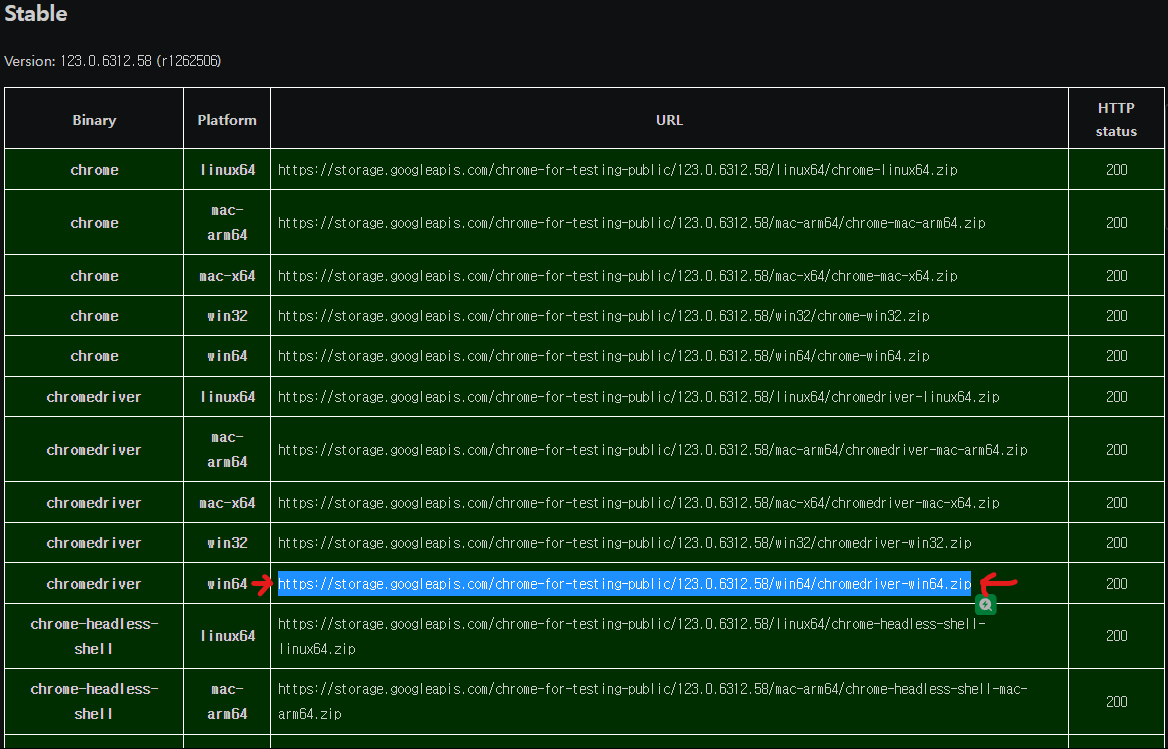This screenshot has height=749, width=1168.
Task: Click the 200 status in the chrome linux64 row
Action: click(1117, 170)
